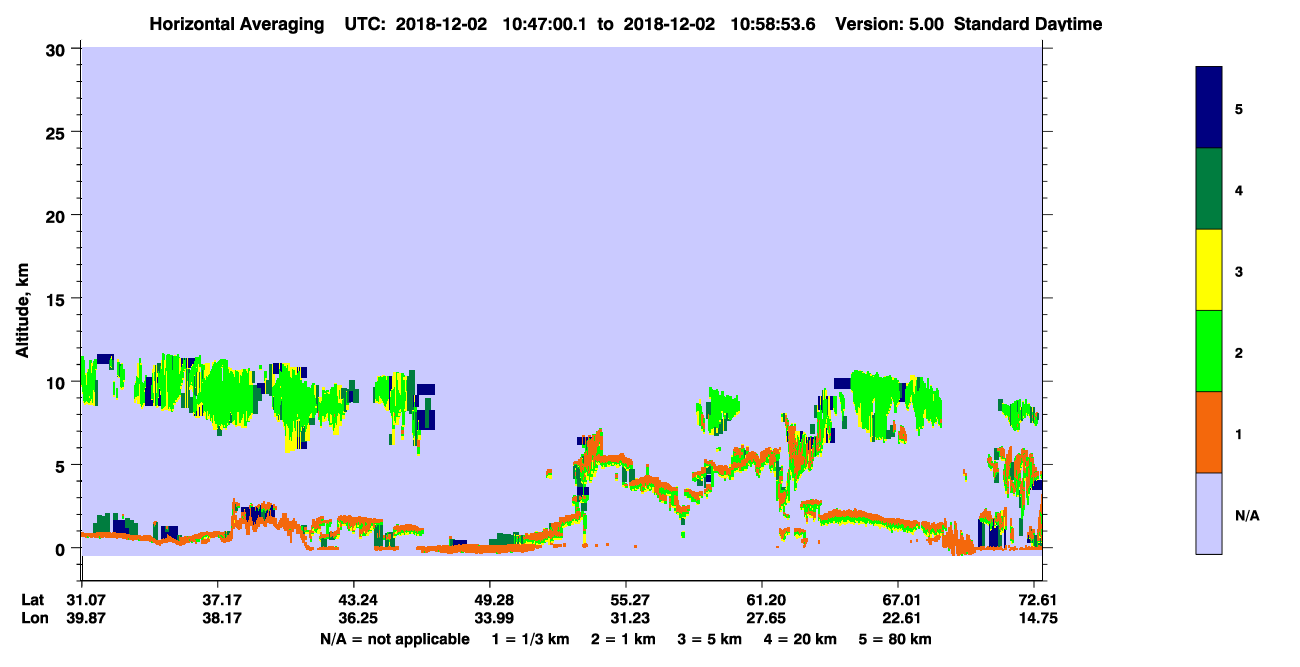Click the y-axis tick label 25
The height and width of the screenshot is (667, 1300).
pyautogui.click(x=56, y=132)
